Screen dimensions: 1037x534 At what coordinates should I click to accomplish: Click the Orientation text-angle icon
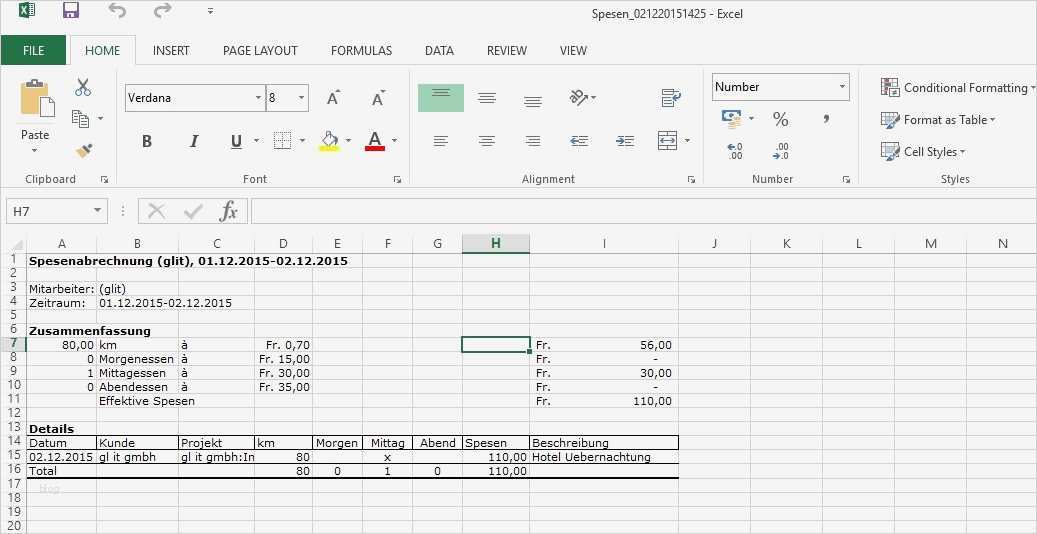pyautogui.click(x=579, y=98)
